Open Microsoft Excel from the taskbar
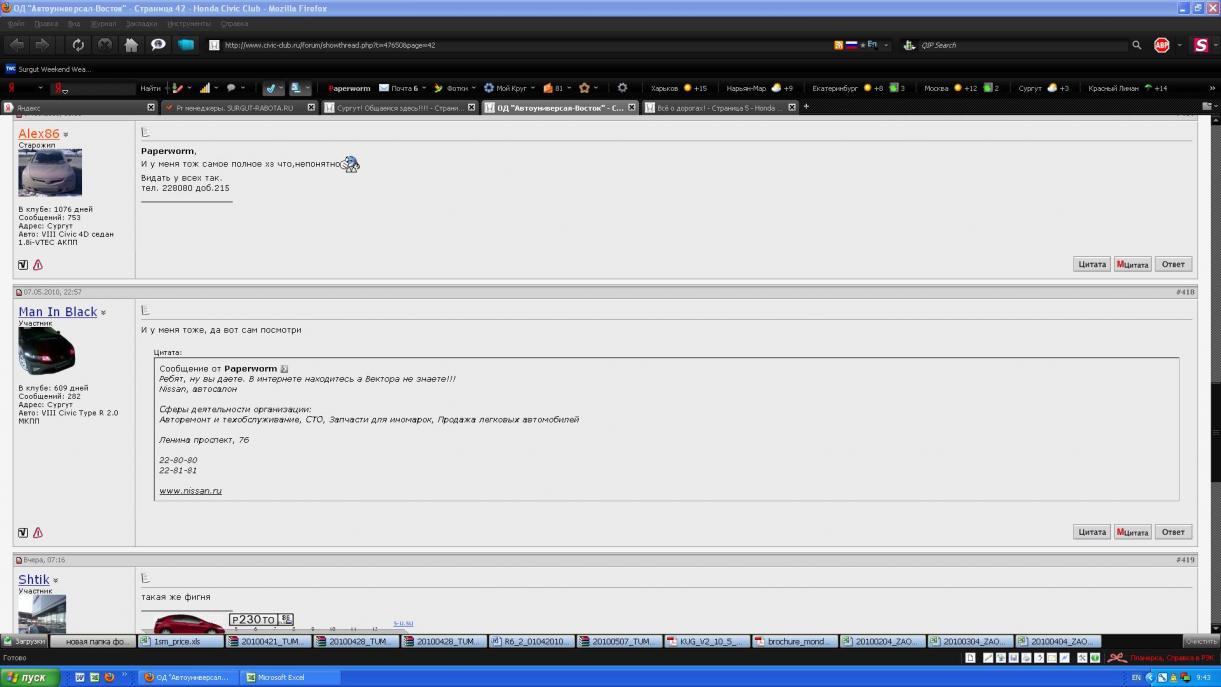 pos(290,677)
